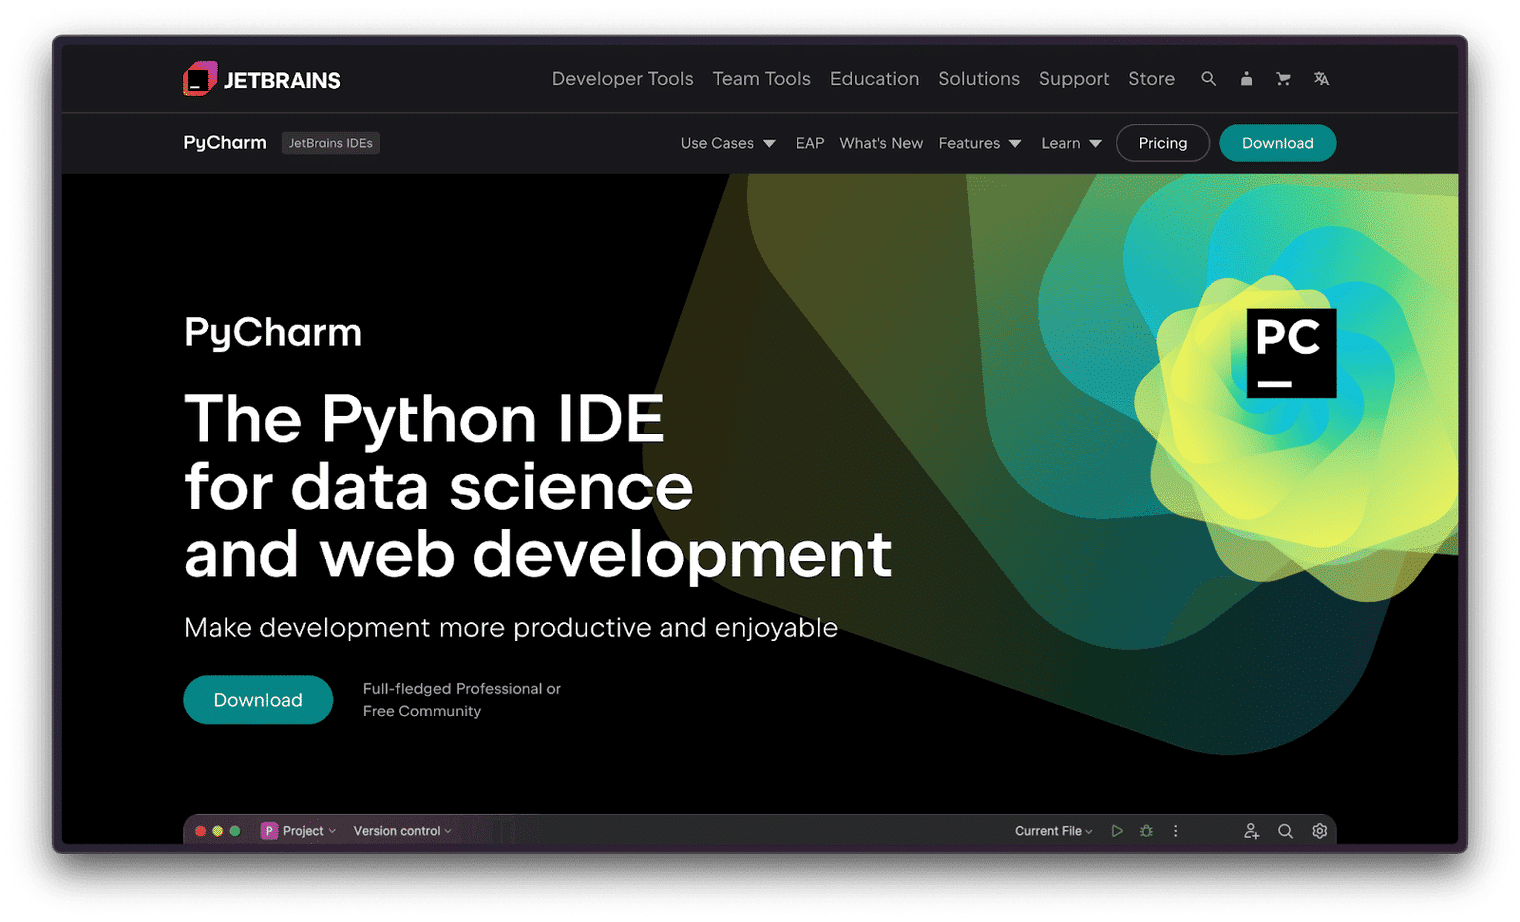Open the Current File run configuration dropdown
This screenshot has height=922, width=1520.
[1054, 831]
